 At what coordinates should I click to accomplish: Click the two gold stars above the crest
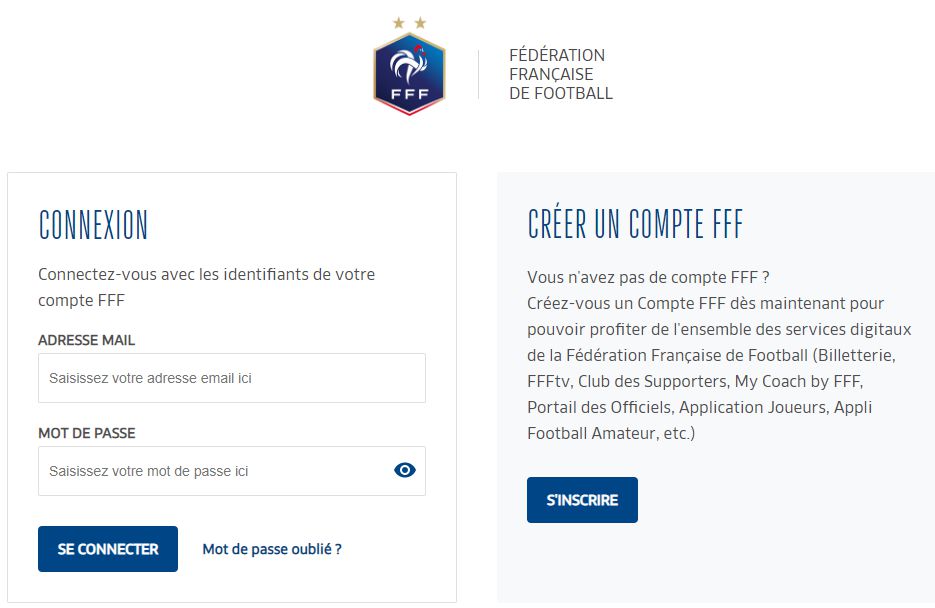point(409,23)
